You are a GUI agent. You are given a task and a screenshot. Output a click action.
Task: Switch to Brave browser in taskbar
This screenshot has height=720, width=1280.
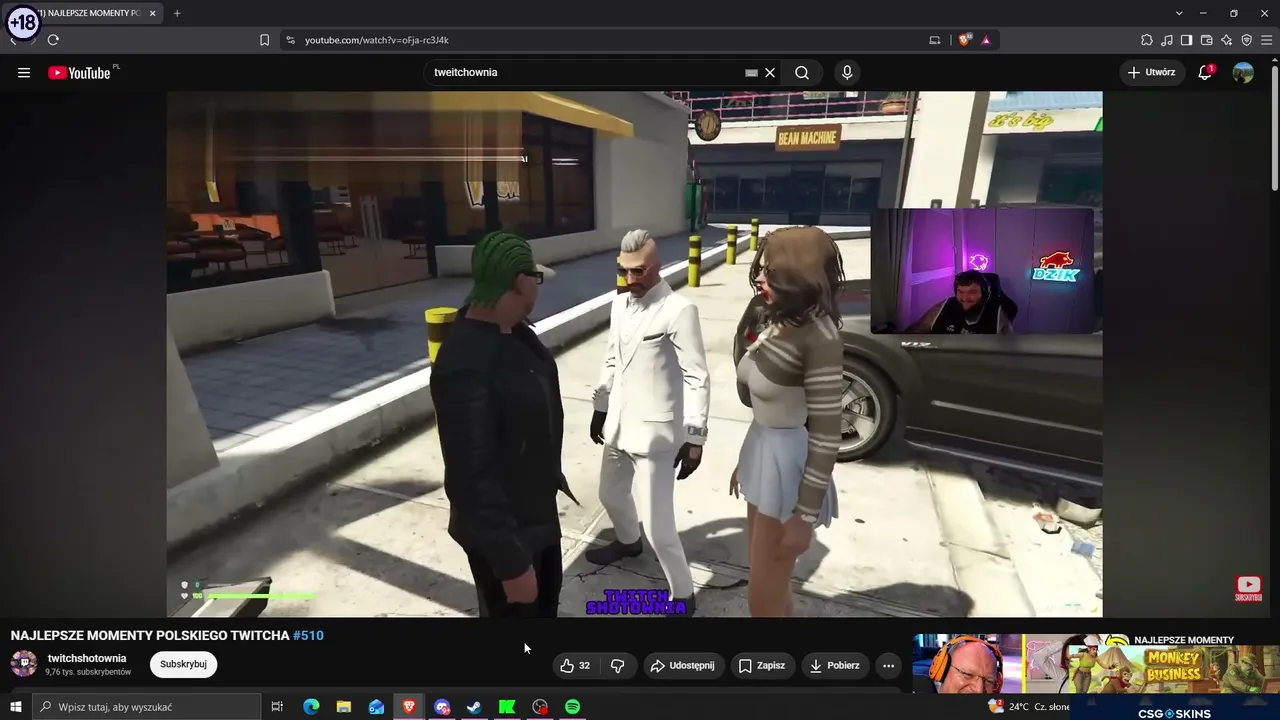point(409,707)
